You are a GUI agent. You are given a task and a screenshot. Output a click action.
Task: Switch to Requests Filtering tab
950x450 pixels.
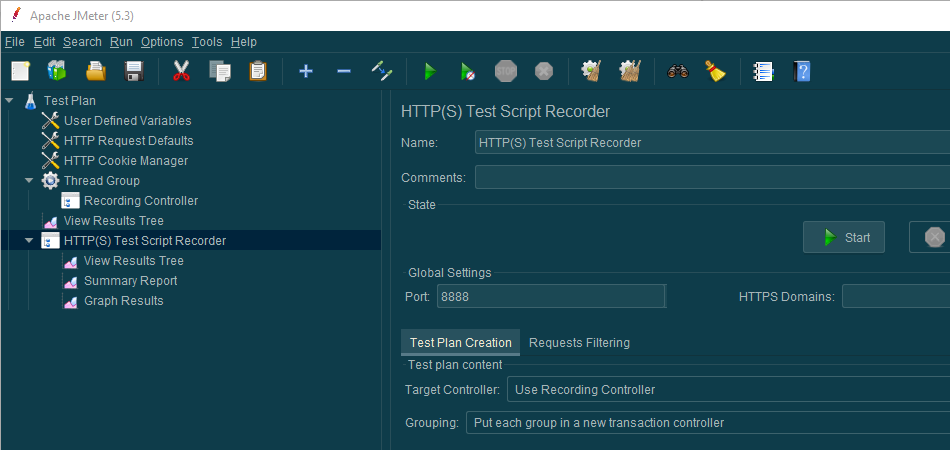579,343
